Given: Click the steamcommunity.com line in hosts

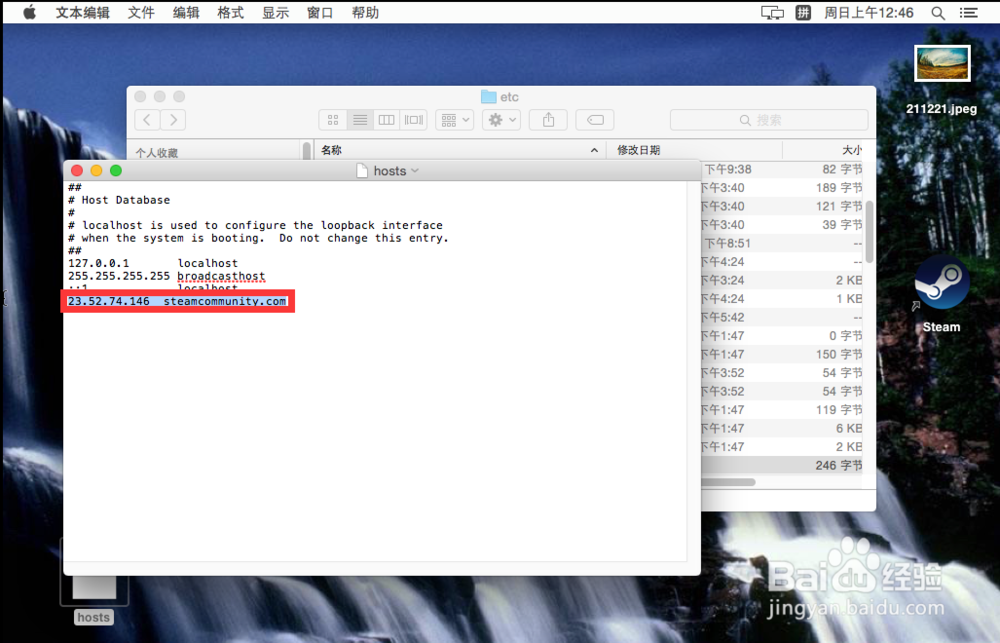Looking at the screenshot, I should pyautogui.click(x=177, y=301).
